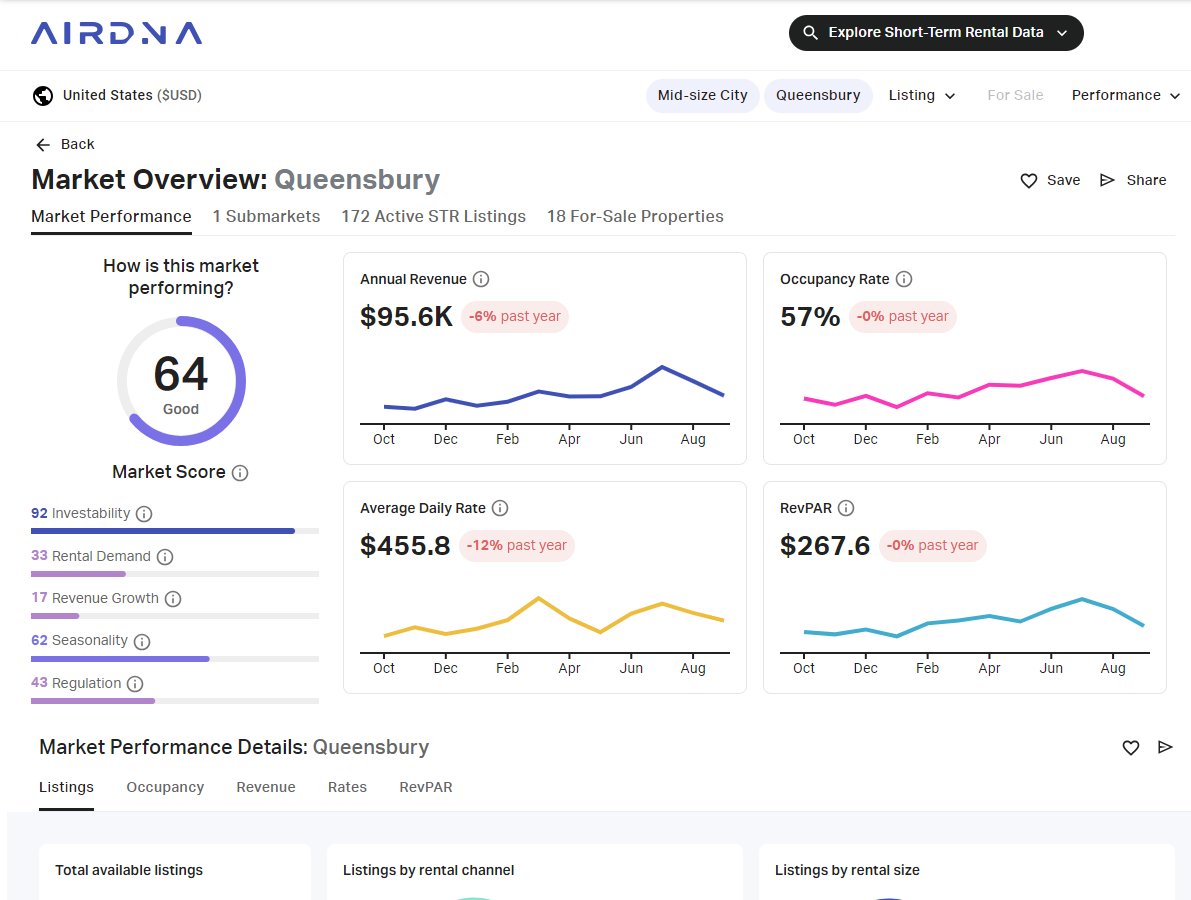The image size is (1191, 900).
Task: Click the search magnifier icon
Action: coord(810,33)
